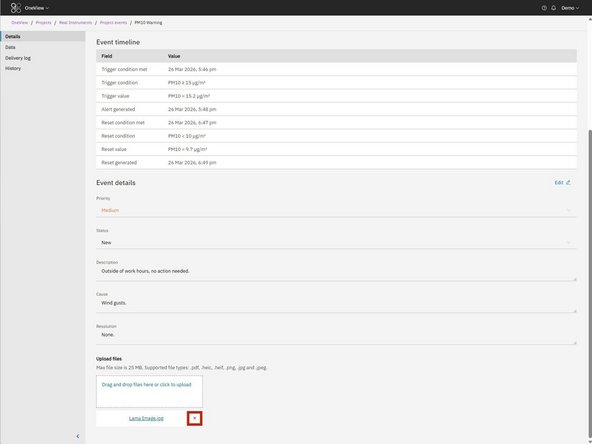Click the 'Event timeline' heading
This screenshot has height=444, width=592.
(118, 42)
